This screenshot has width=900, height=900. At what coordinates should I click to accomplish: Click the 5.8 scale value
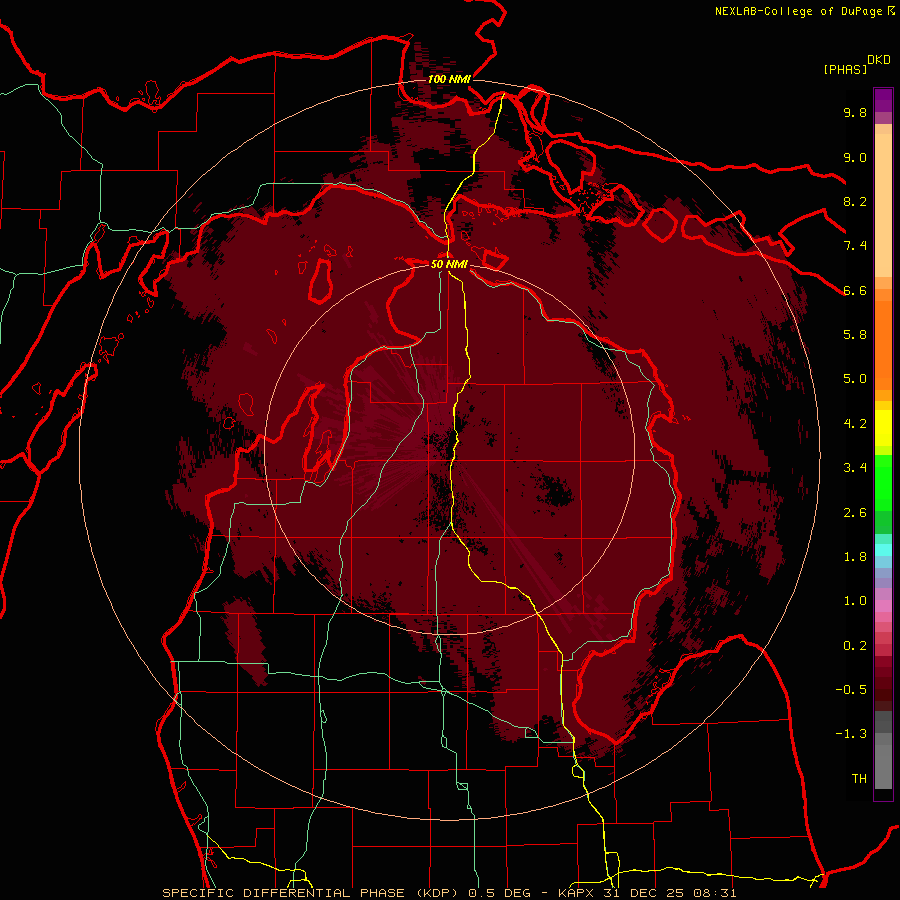click(855, 335)
